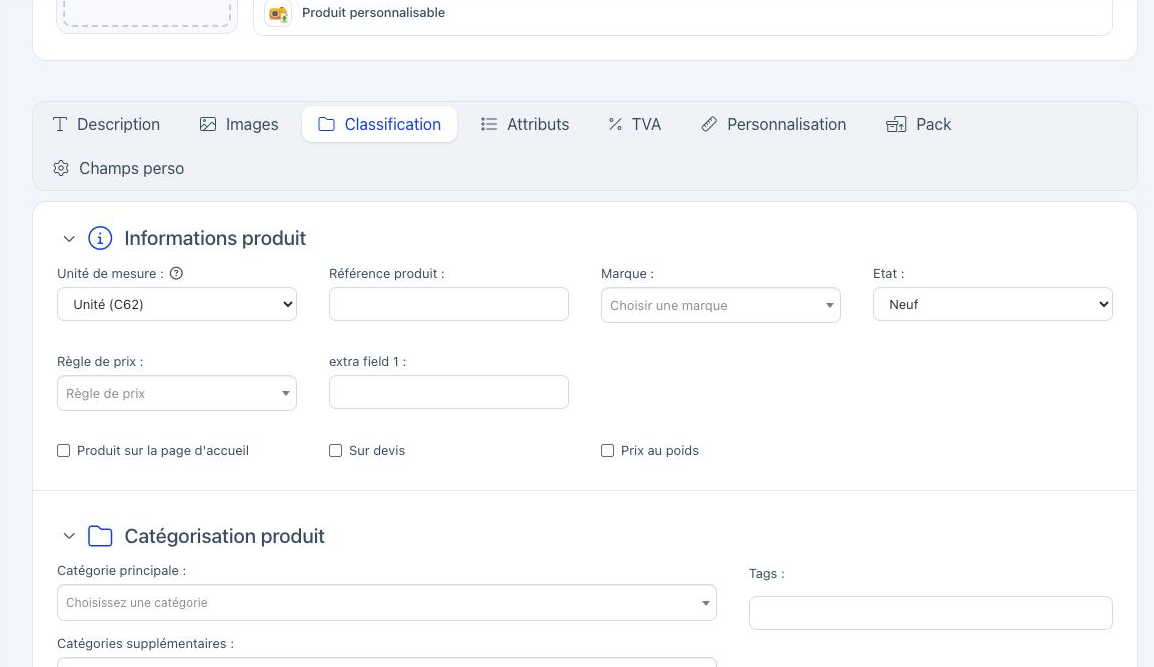Click into the Tags input field
The height and width of the screenshot is (667, 1154).
pyautogui.click(x=931, y=613)
